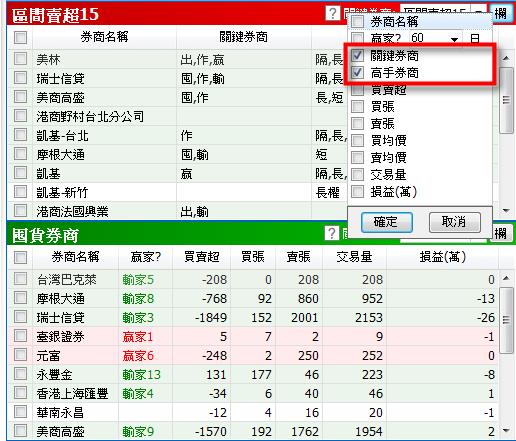Click -1849 value in 瑞士信貸 row
This screenshot has width=516, height=441.
point(211,318)
